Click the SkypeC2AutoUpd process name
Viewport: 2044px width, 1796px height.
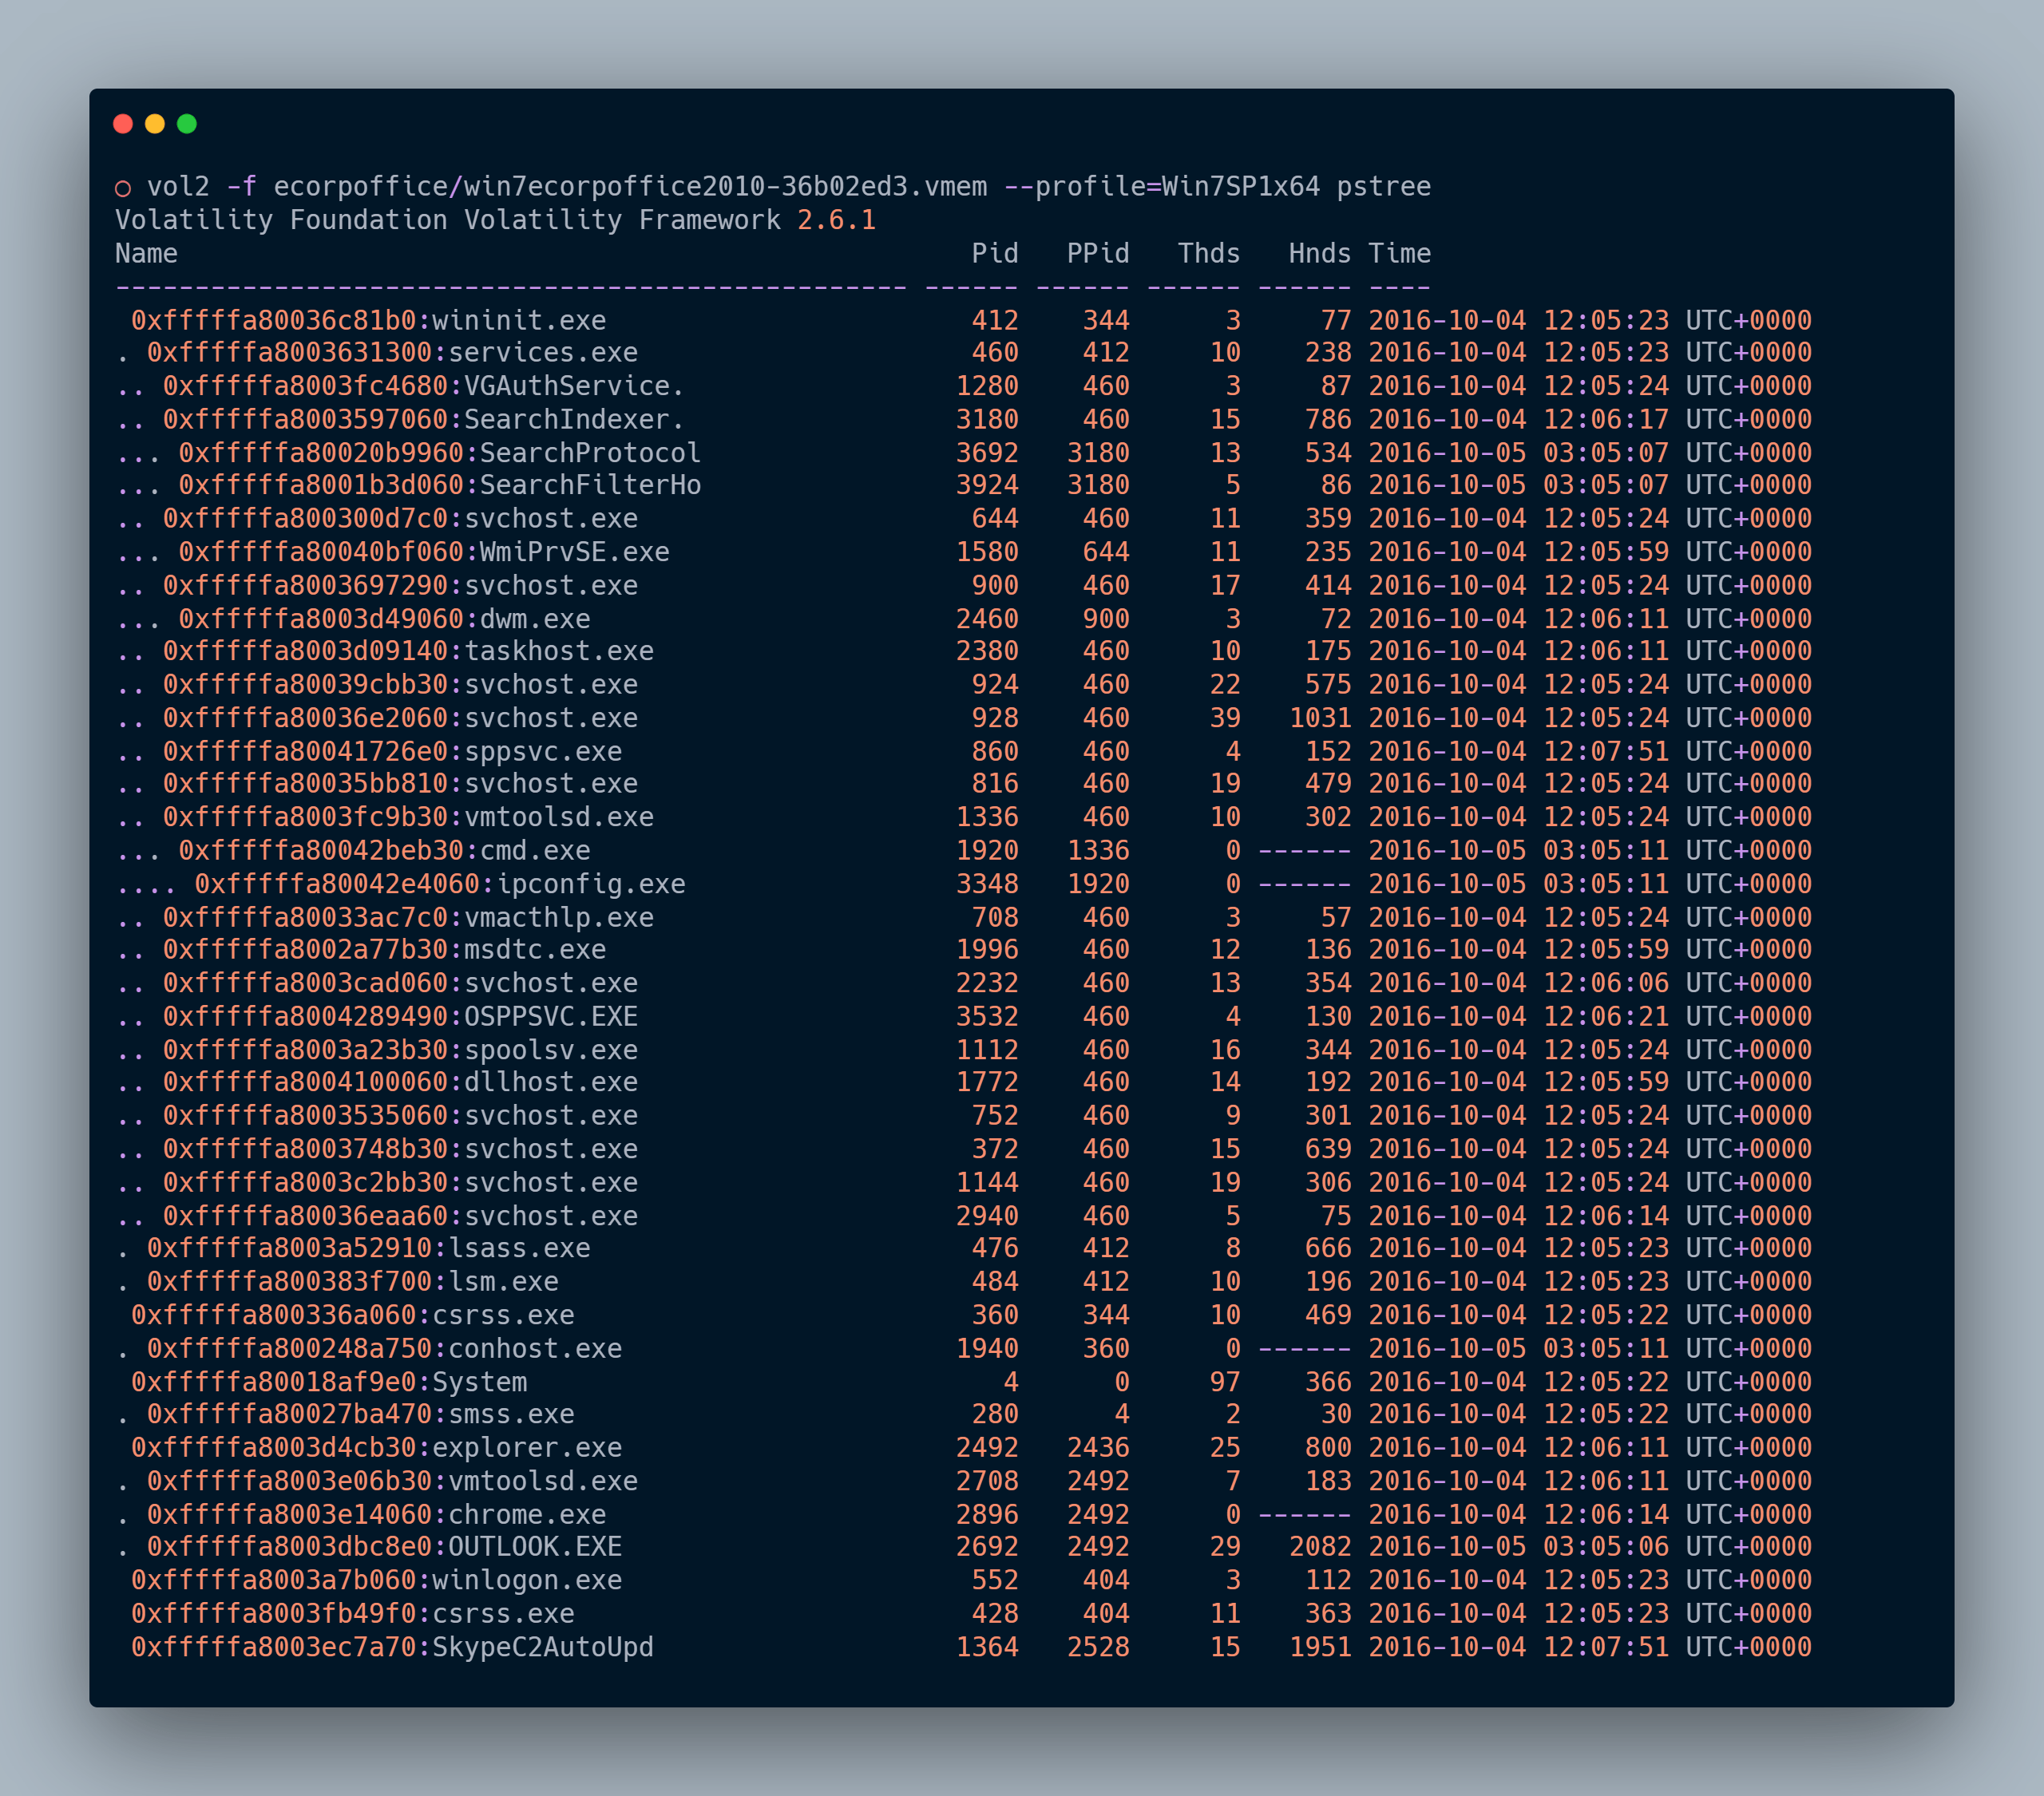point(542,1646)
